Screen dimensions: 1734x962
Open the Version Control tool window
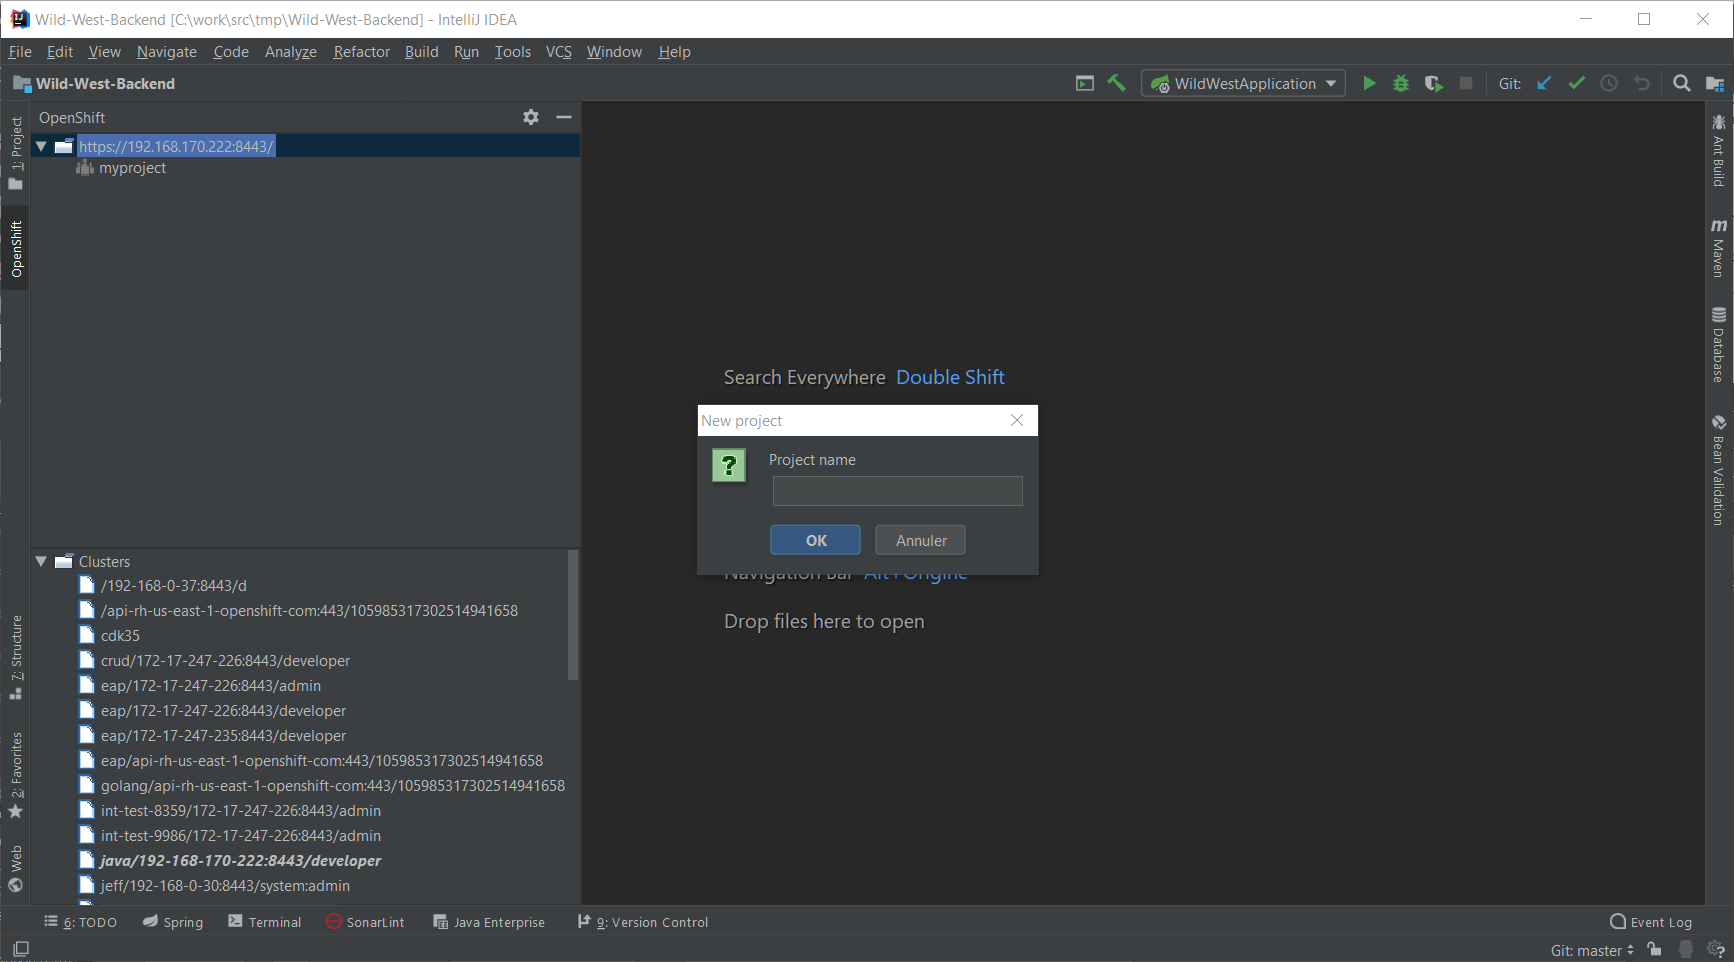643,922
